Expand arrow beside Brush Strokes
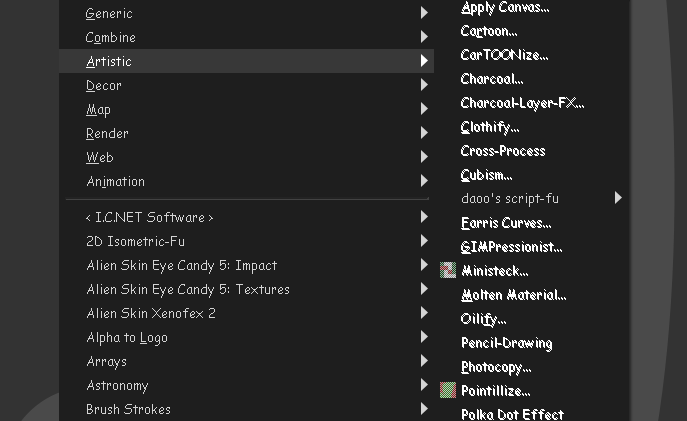 pos(424,408)
